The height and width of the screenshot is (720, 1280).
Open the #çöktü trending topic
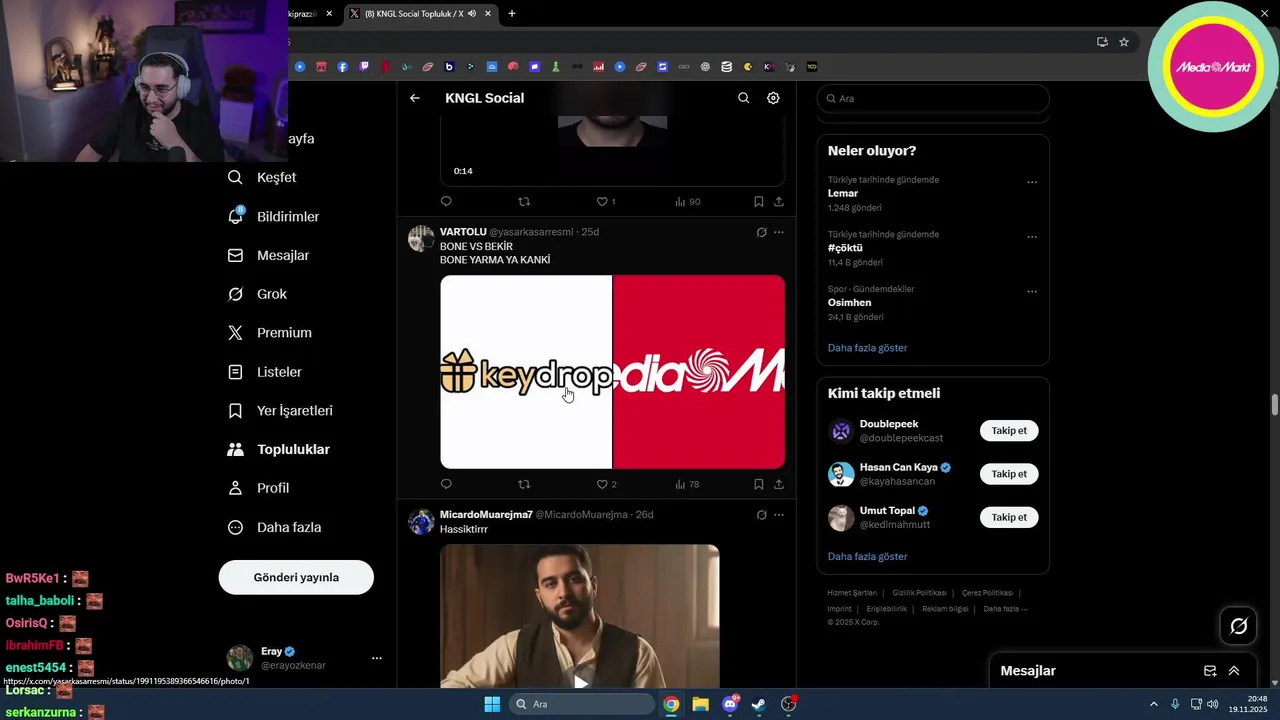click(845, 248)
